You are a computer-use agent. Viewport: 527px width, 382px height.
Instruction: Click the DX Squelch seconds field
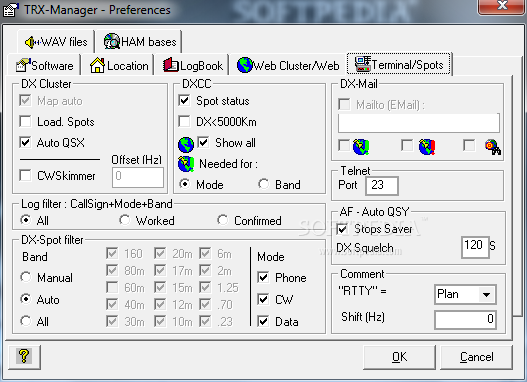click(x=475, y=247)
